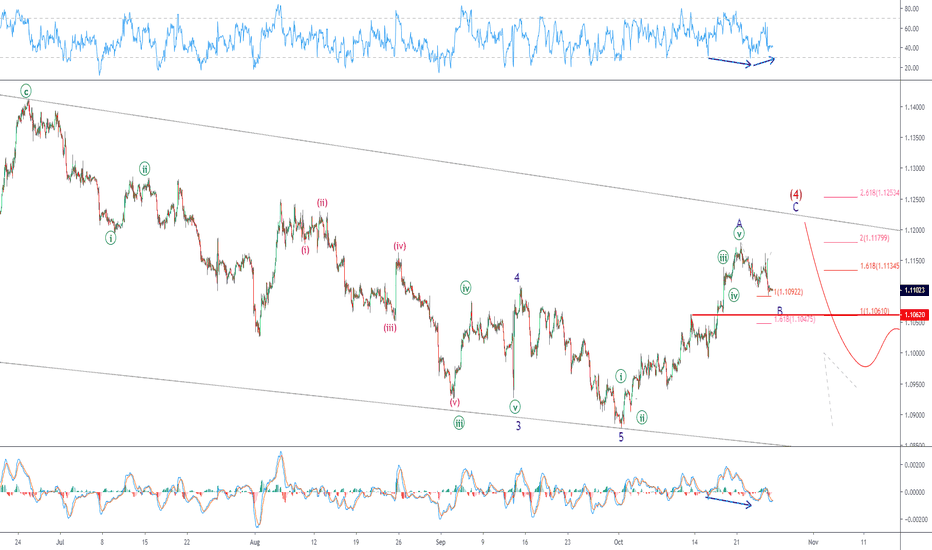Image resolution: width=932 pixels, height=550 pixels.
Task: Select the blue wave 5 label
Action: tap(621, 437)
